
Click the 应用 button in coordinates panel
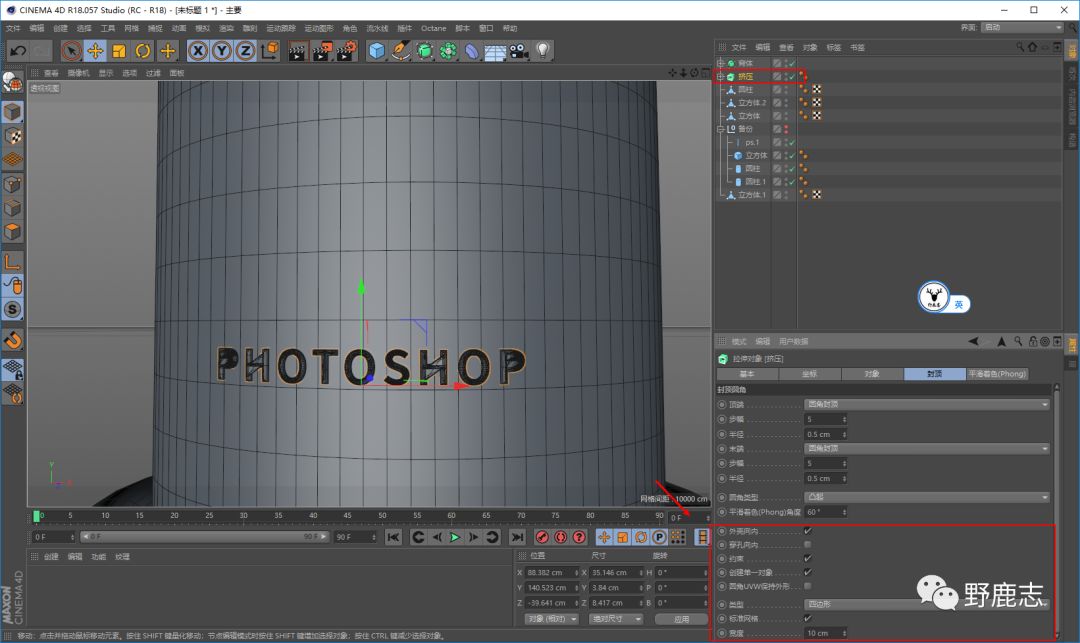681,619
